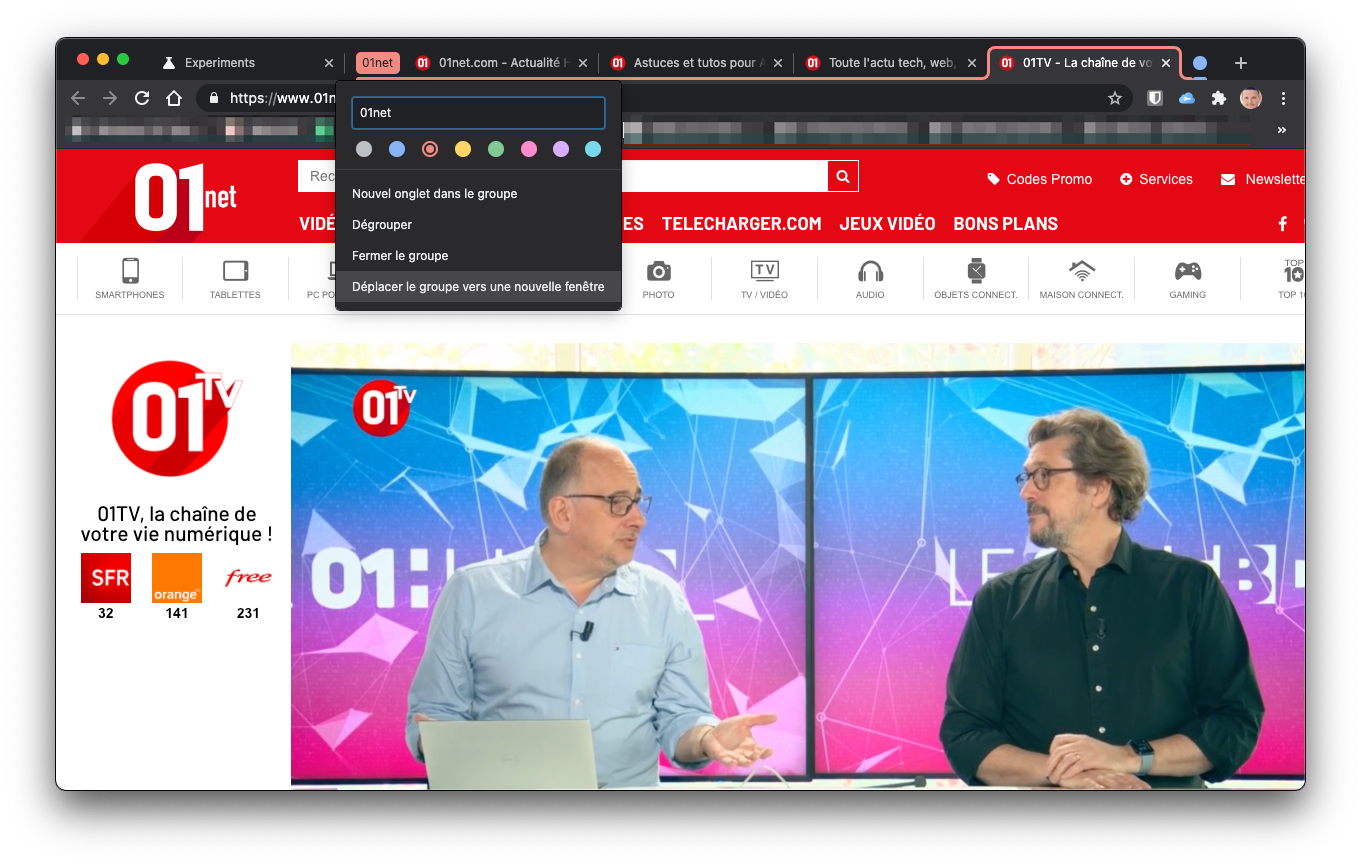Screen dimensions: 1361x864
Task: Choose the green group color swatch
Action: [496, 149]
